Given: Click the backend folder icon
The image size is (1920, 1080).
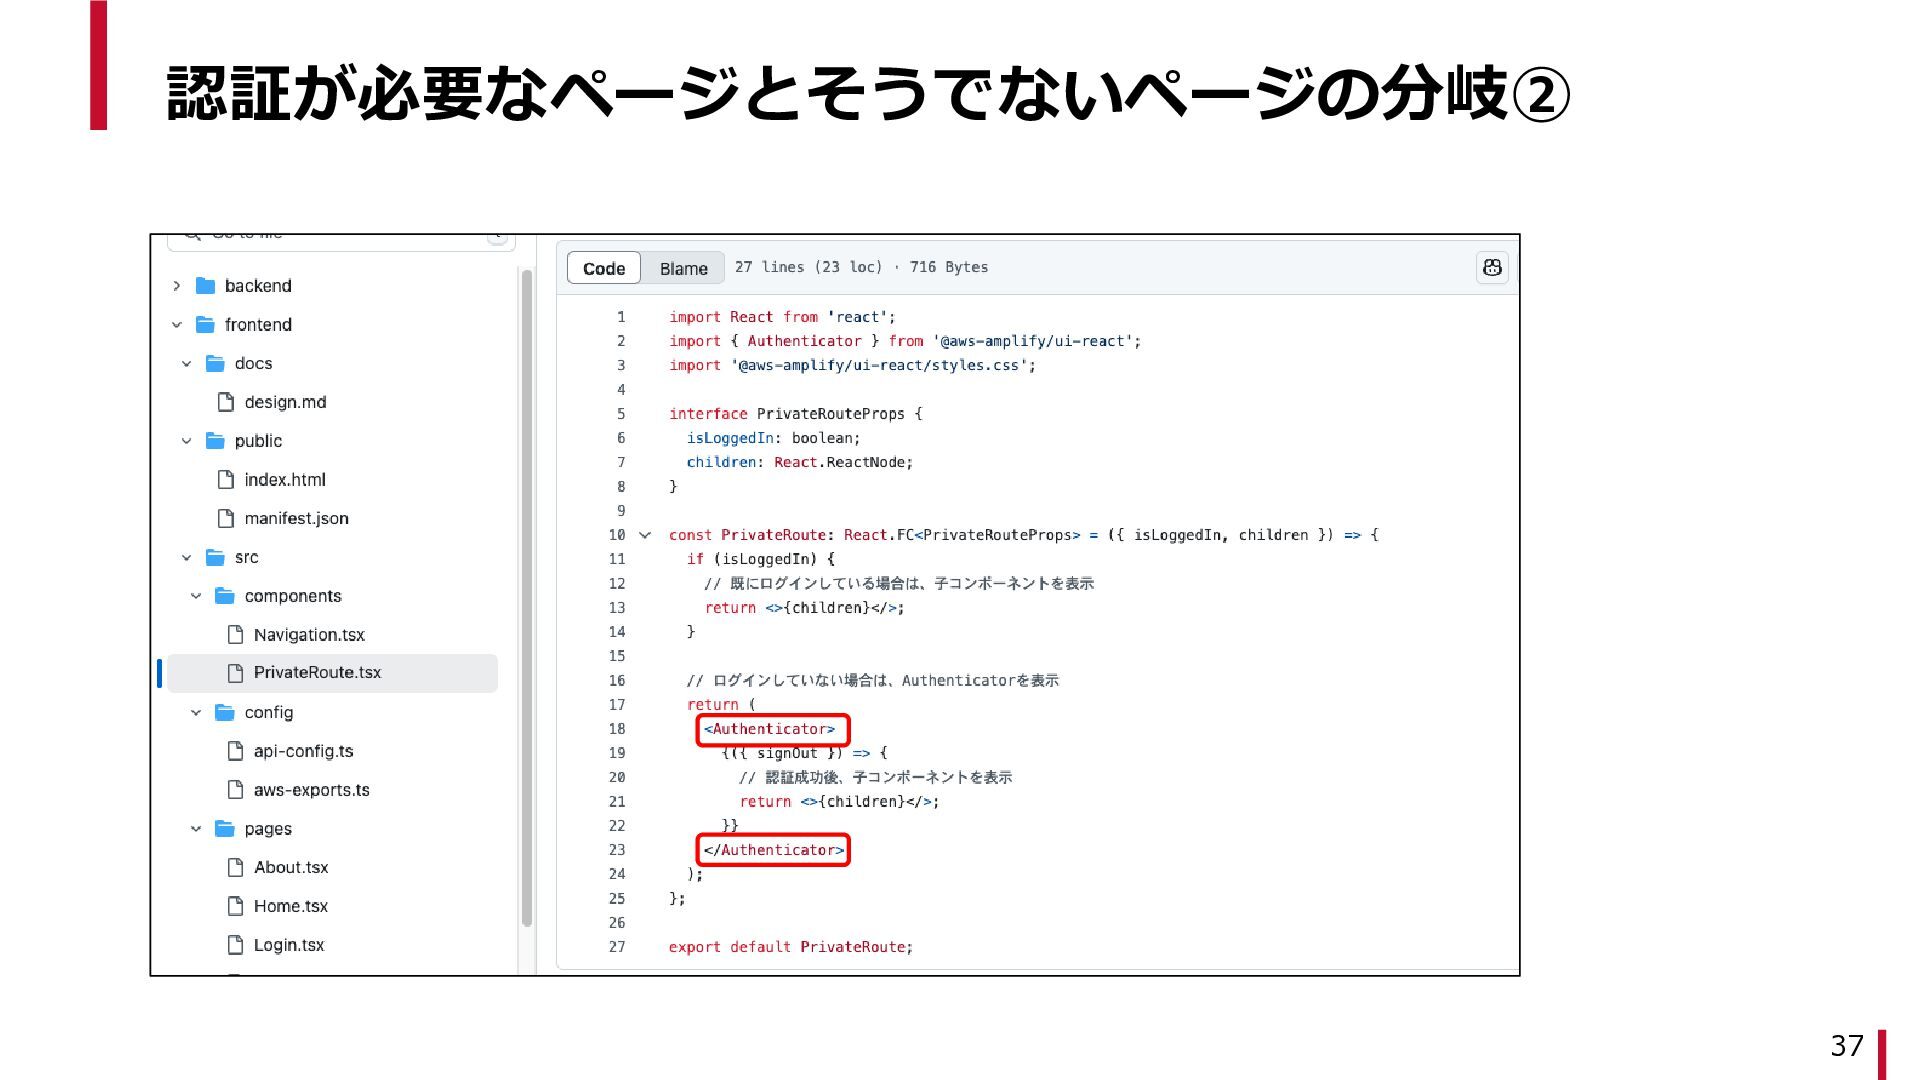Looking at the screenshot, I should (x=206, y=286).
